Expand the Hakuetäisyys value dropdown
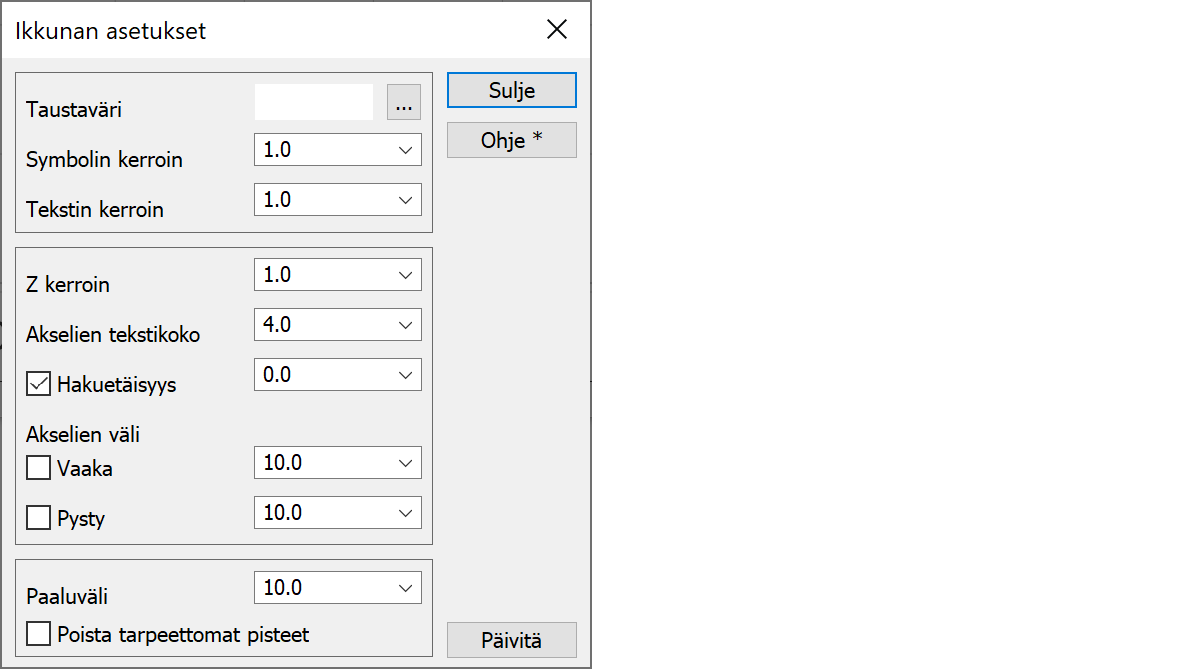 click(405, 374)
